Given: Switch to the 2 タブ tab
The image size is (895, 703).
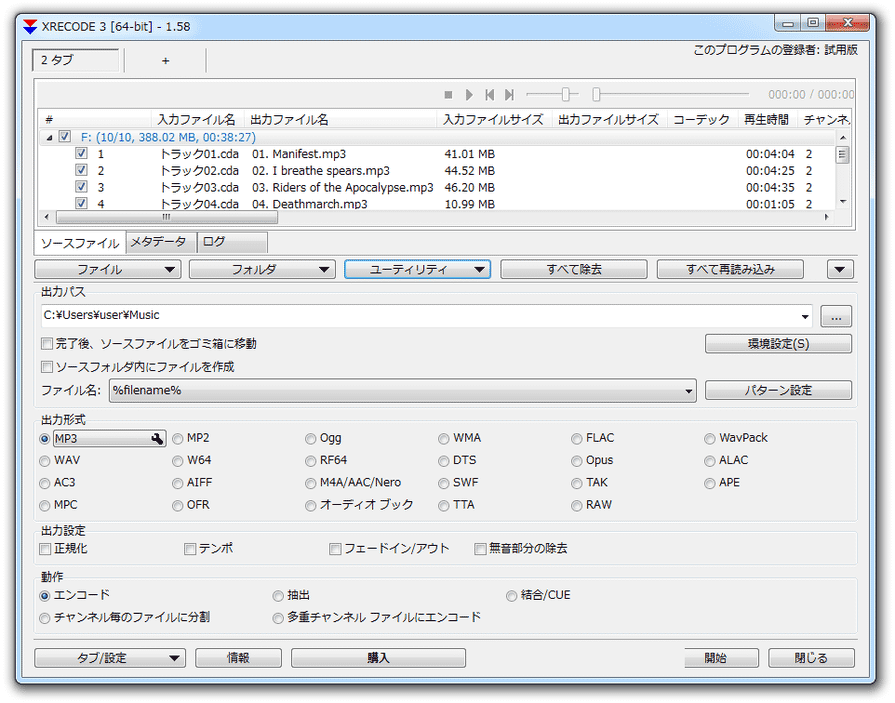Looking at the screenshot, I should point(75,60).
